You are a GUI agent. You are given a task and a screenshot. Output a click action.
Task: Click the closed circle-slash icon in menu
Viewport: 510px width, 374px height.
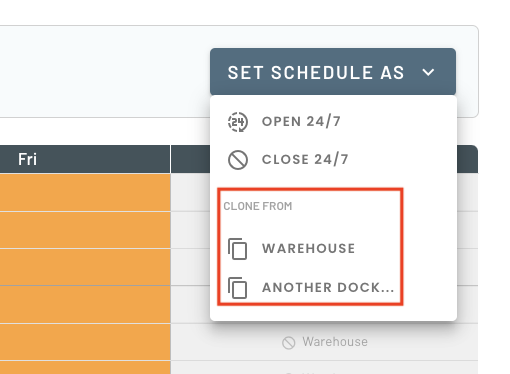238,160
